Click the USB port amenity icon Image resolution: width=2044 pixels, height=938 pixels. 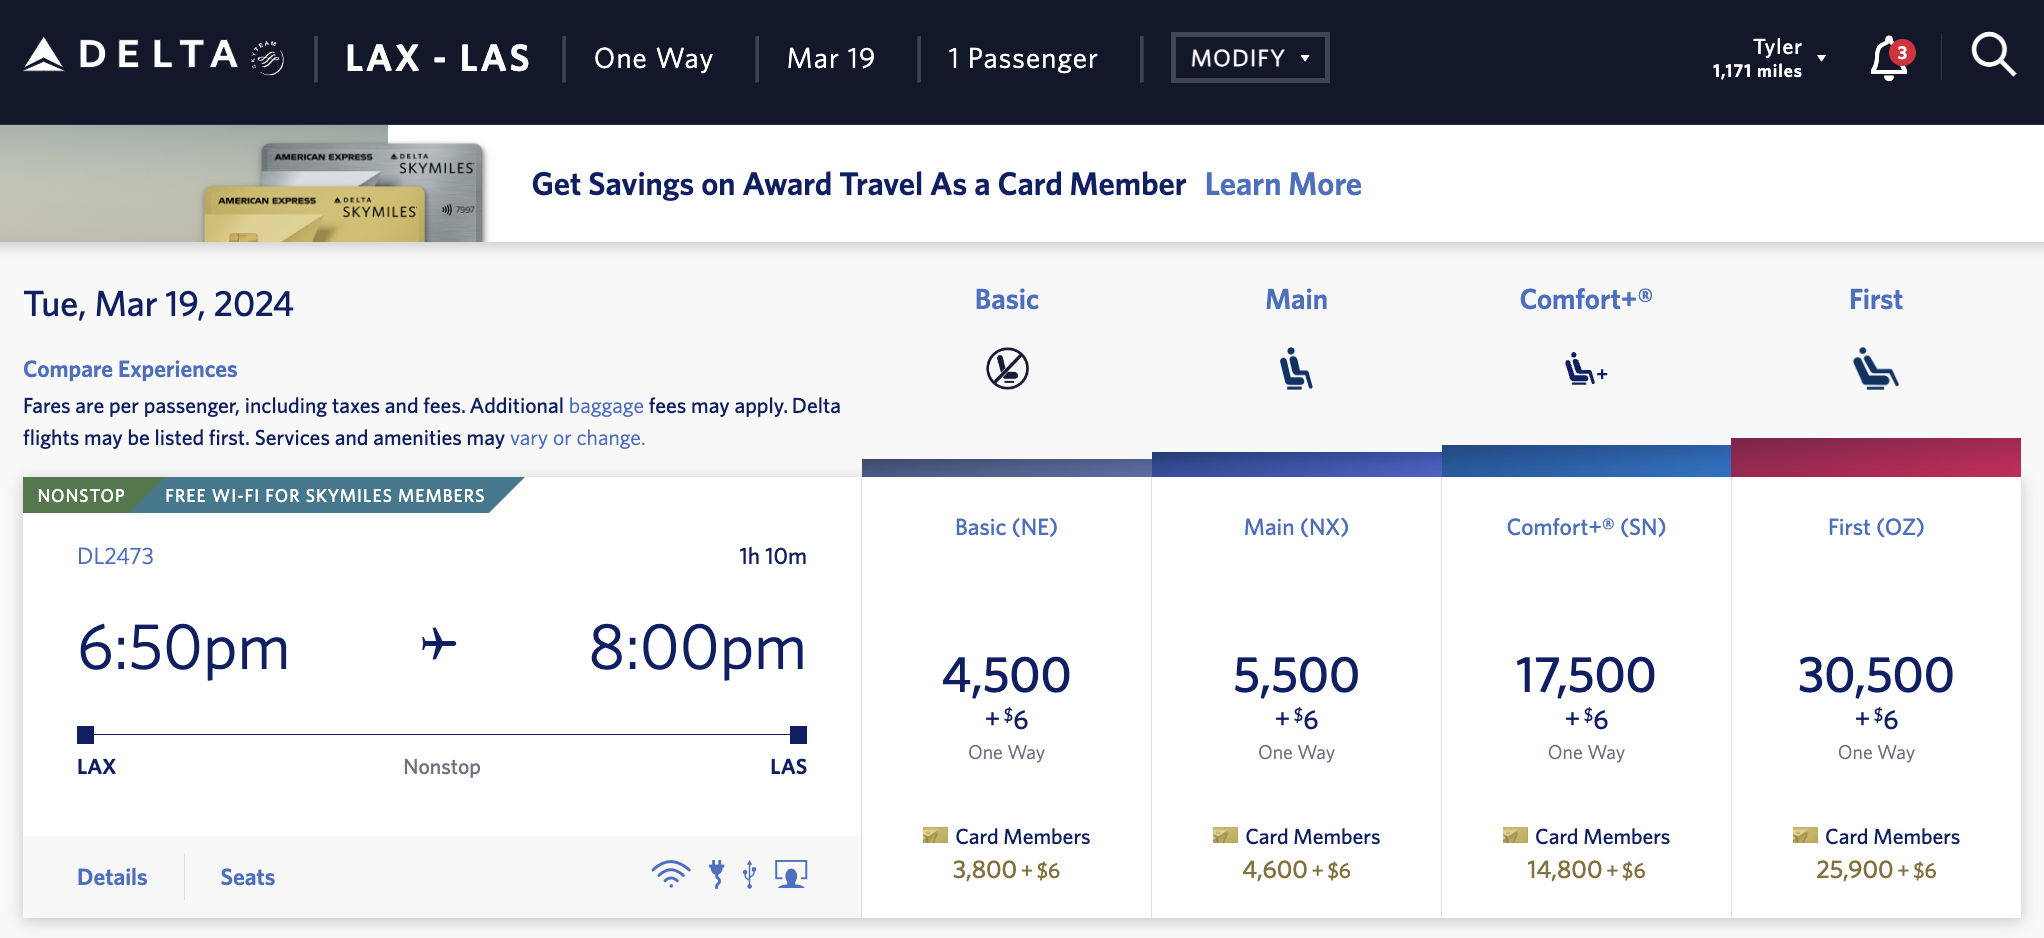point(748,873)
